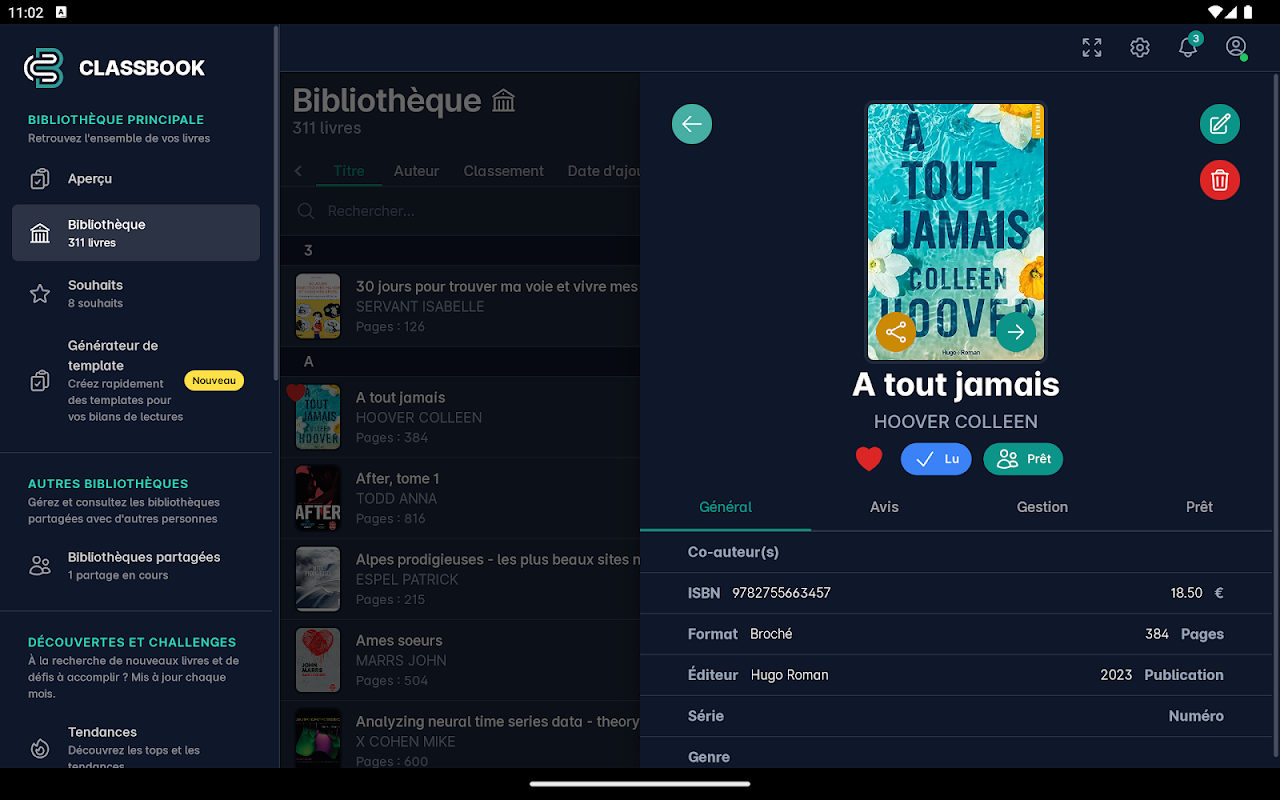Open user profile icon
The height and width of the screenshot is (800, 1280).
pos(1236,47)
